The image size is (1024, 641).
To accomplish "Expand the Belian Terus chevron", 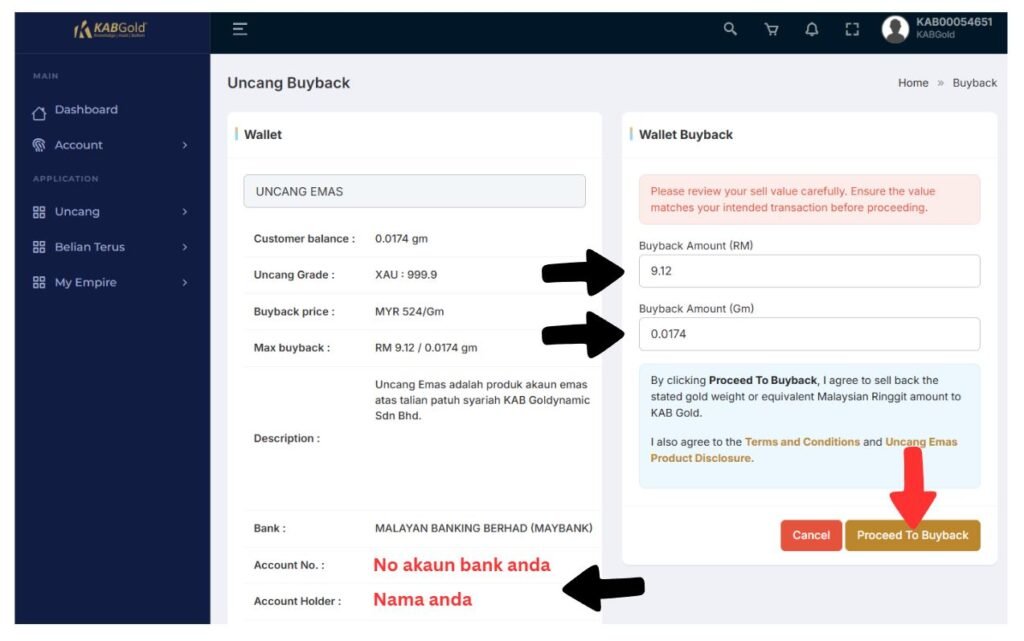I will pos(185,247).
